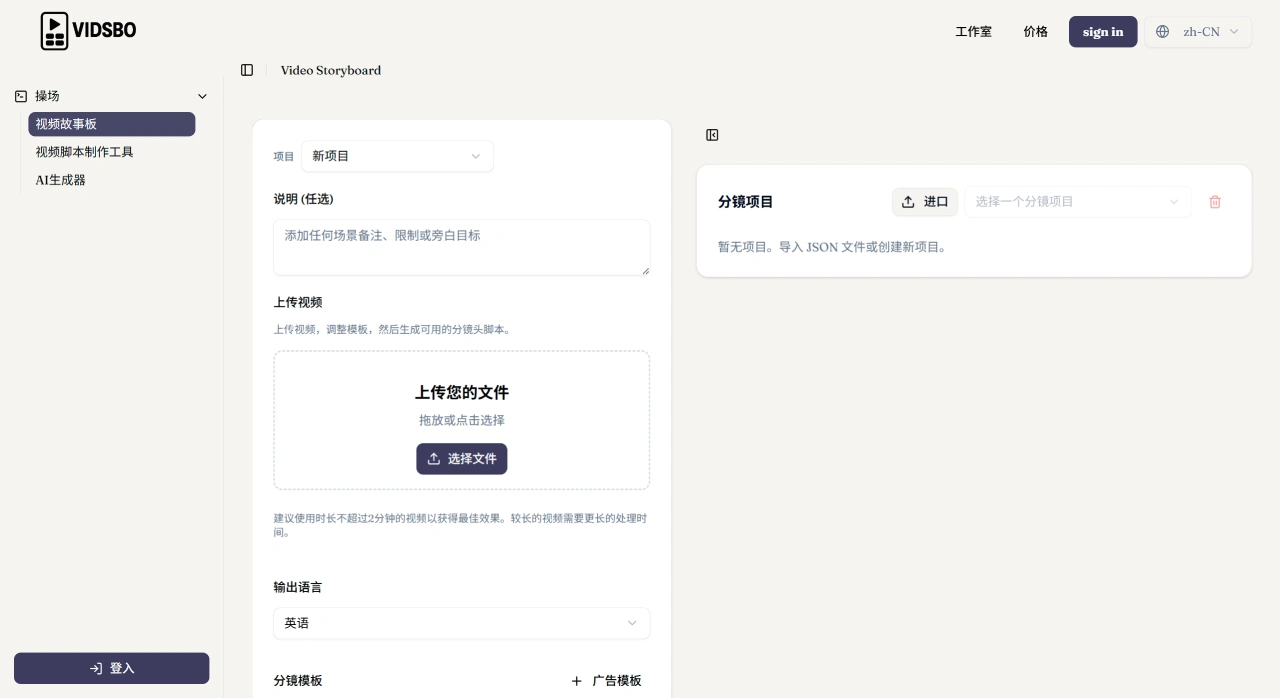The width and height of the screenshot is (1280, 698).
Task: Collapse the 操场 section chevron
Action: pyautogui.click(x=202, y=96)
